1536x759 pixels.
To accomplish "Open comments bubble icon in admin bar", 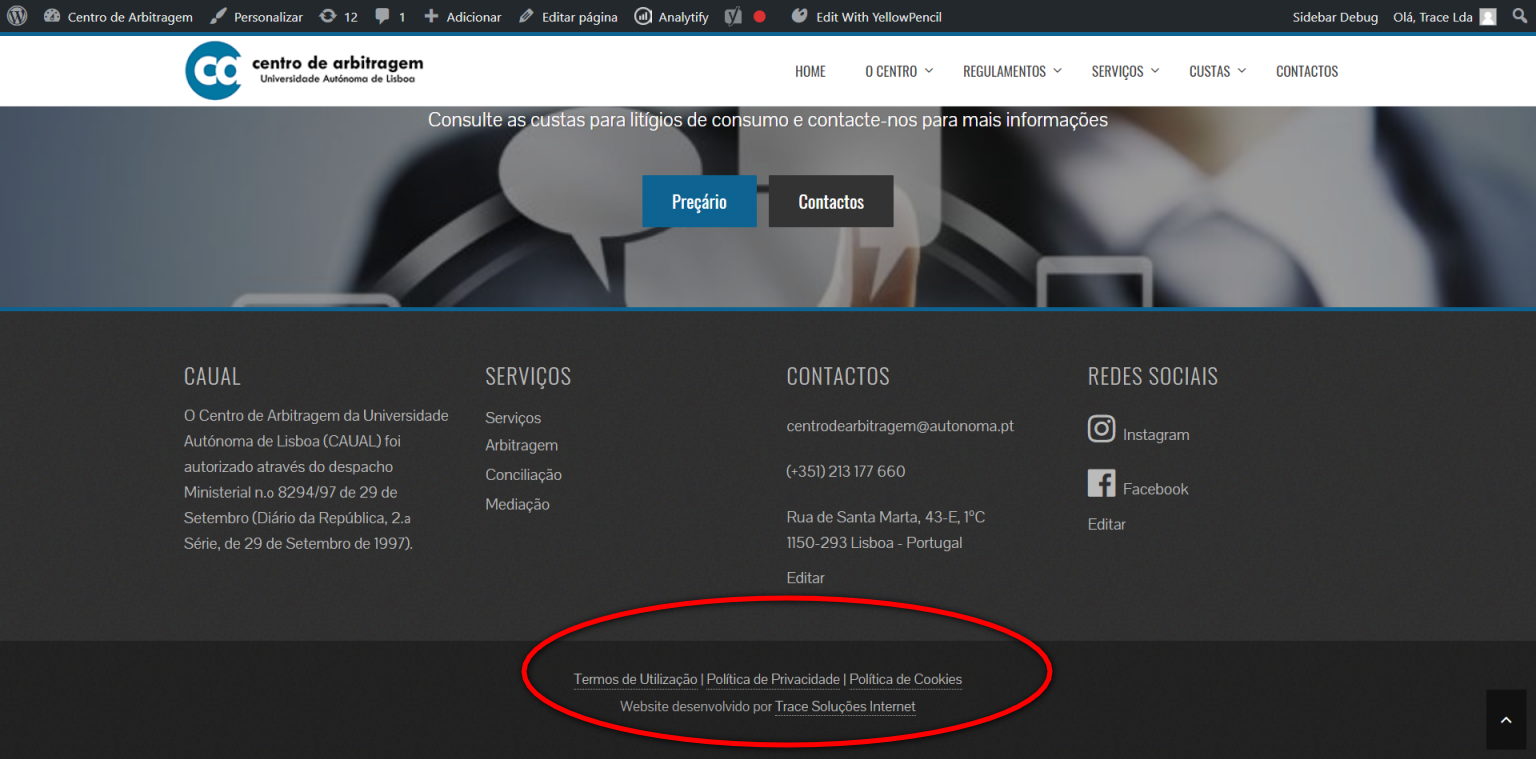I will coord(390,17).
